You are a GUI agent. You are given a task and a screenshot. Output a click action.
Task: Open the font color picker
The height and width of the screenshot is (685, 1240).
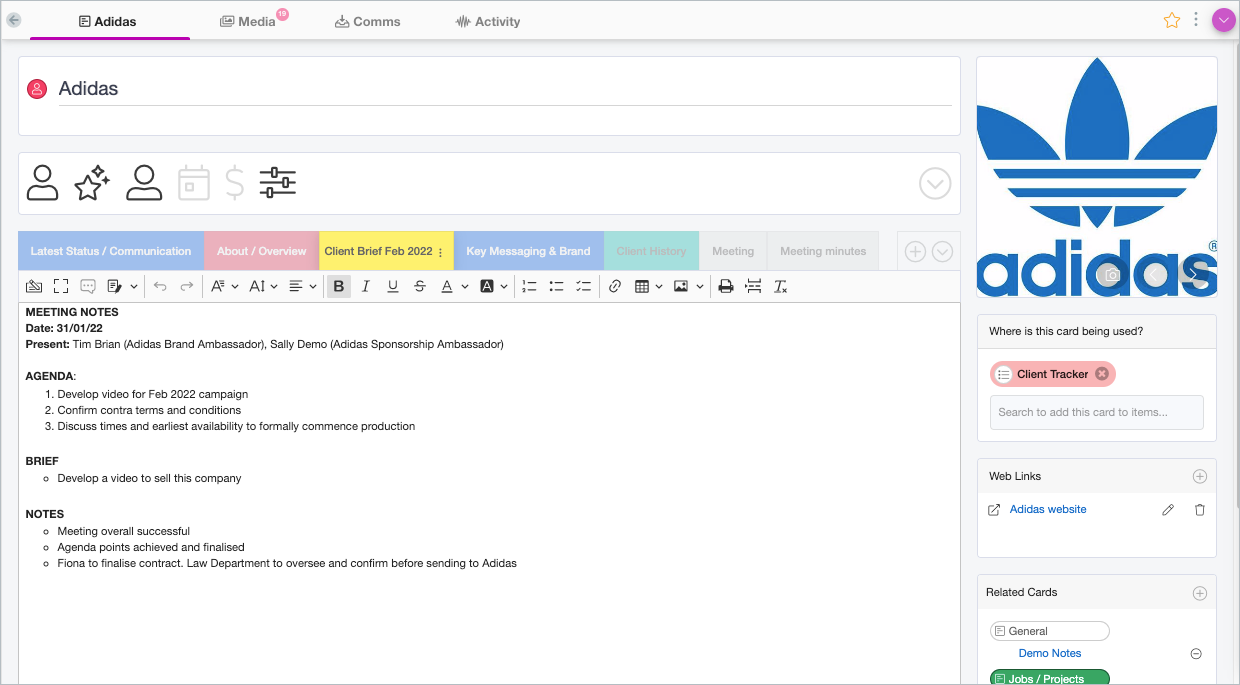click(455, 287)
